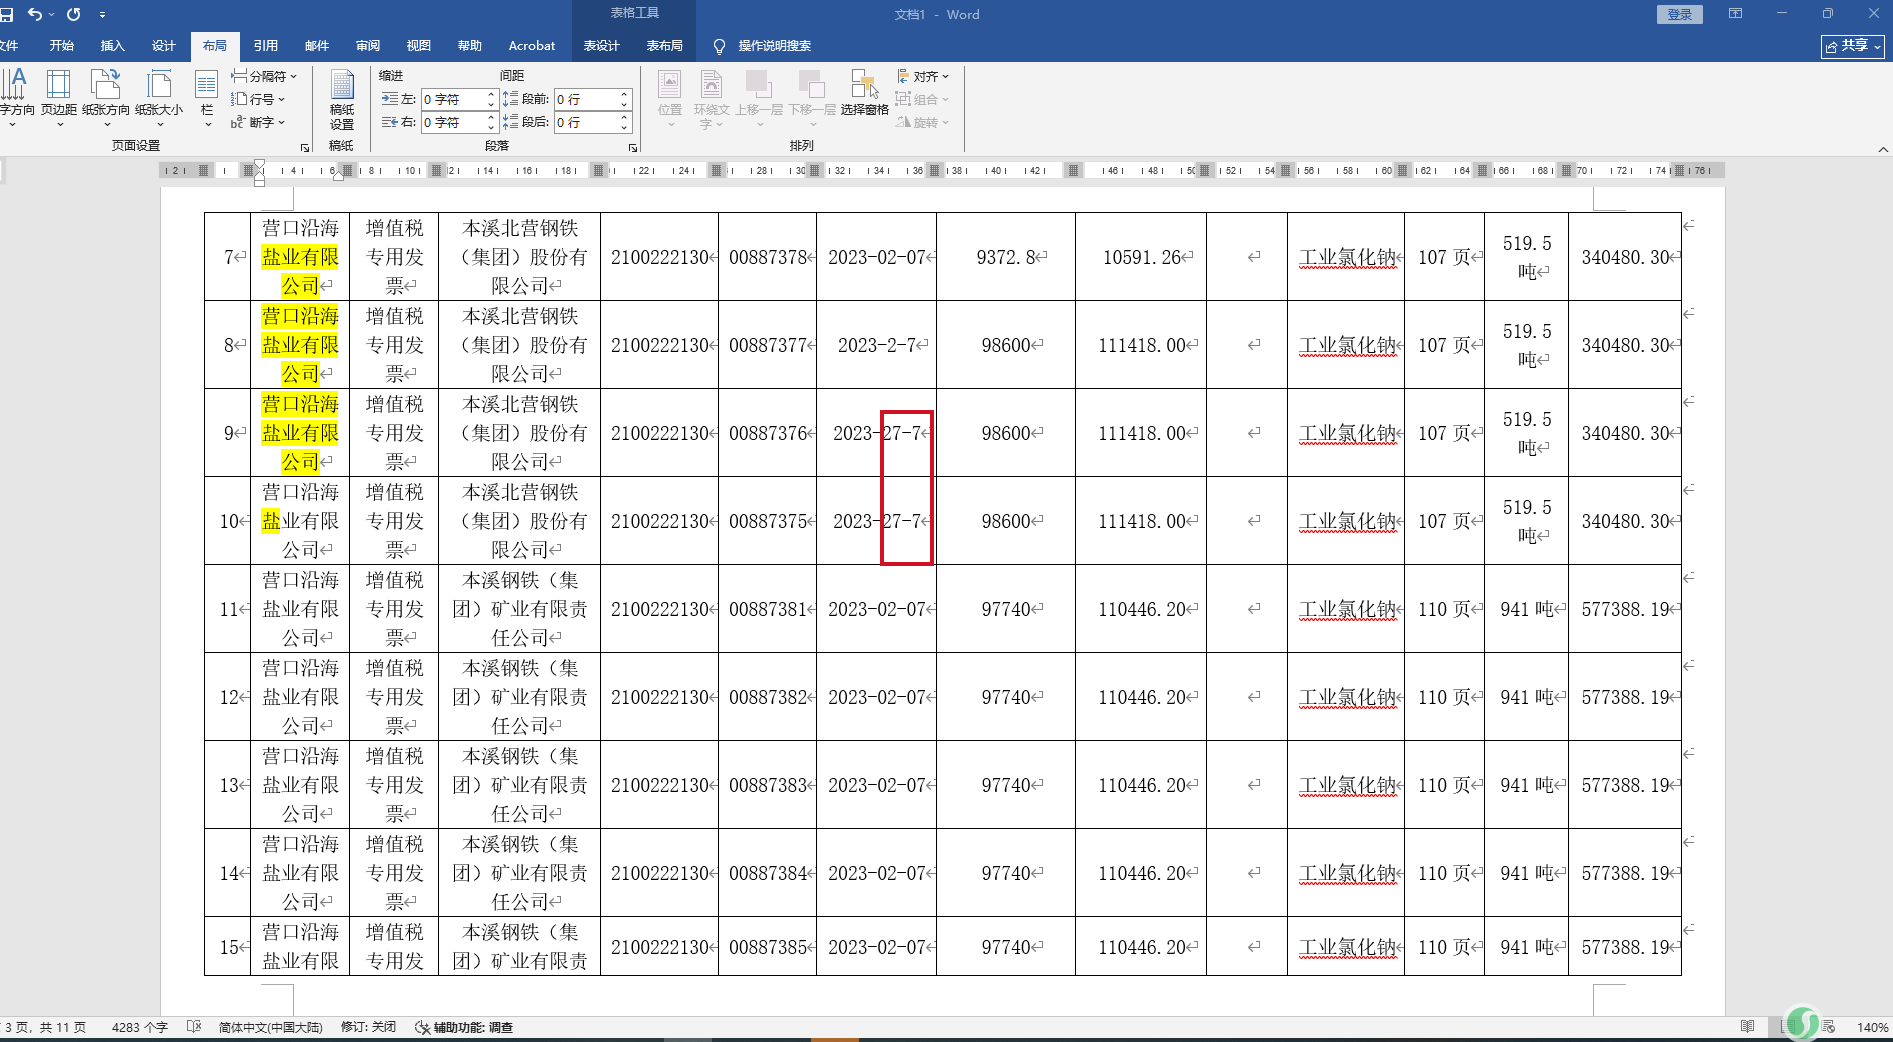Switch to the 插入 tab
1893x1042 pixels.
point(113,46)
